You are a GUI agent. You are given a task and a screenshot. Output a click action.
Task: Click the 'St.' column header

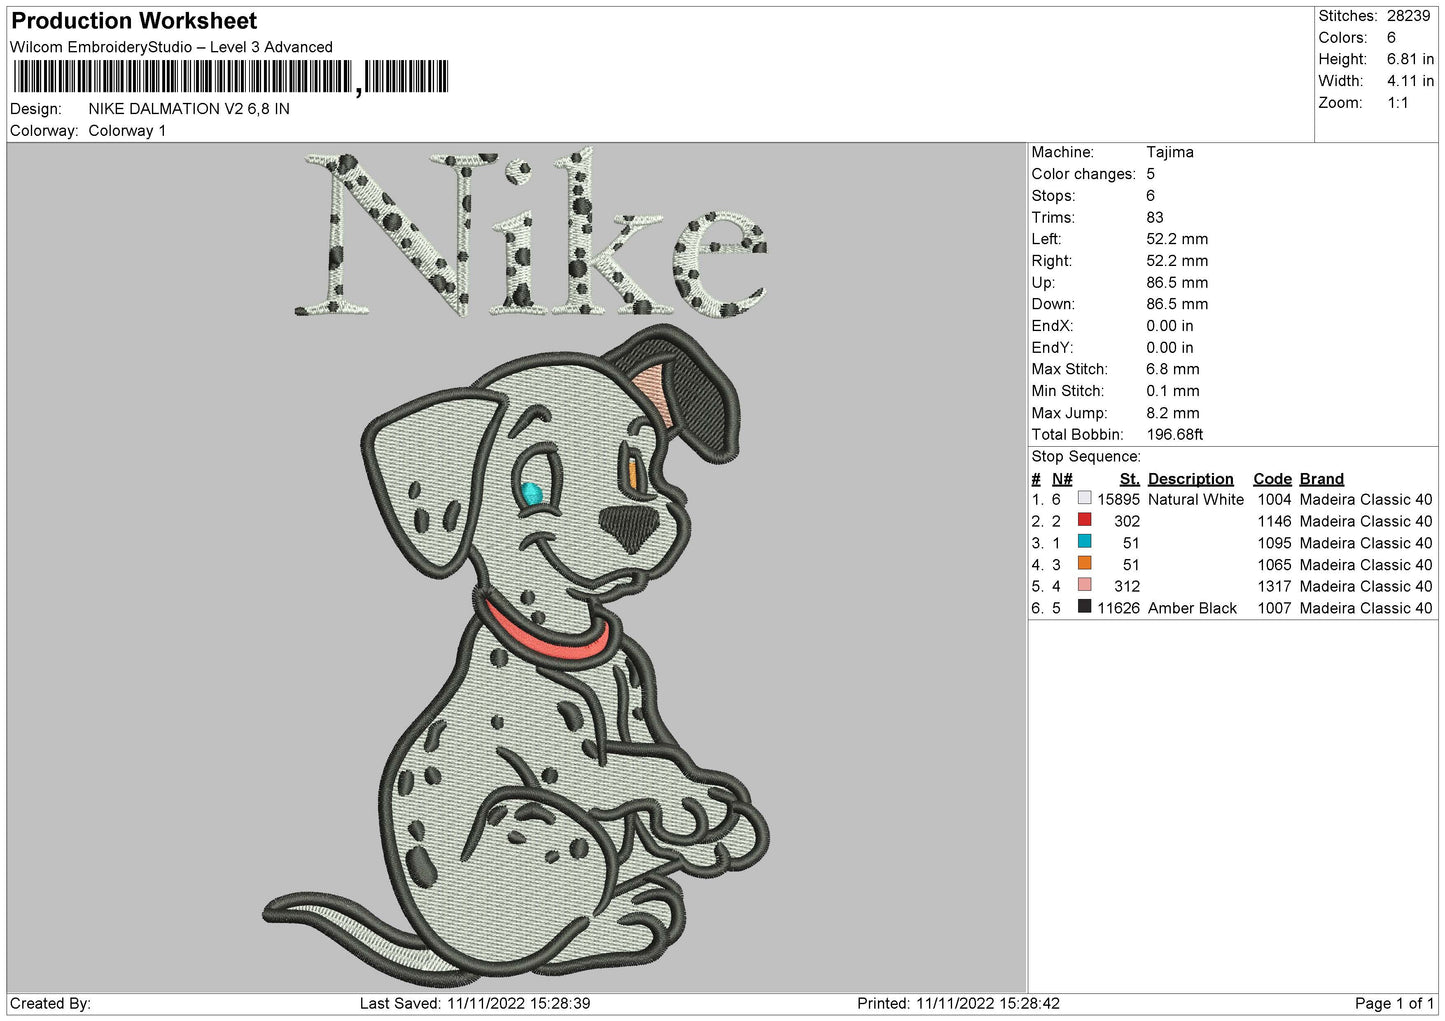click(x=1129, y=479)
